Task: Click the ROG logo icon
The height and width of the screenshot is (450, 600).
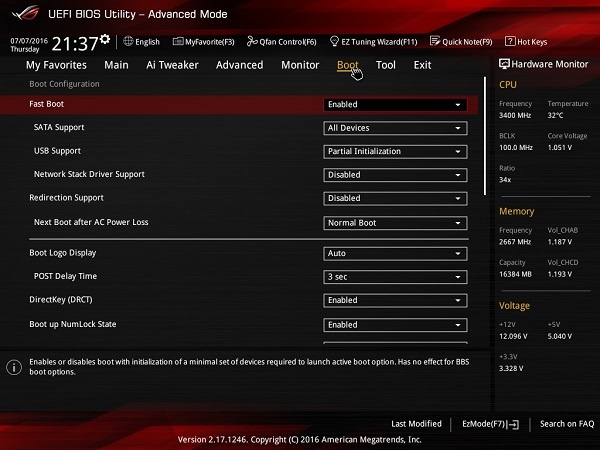Action: 26,13
